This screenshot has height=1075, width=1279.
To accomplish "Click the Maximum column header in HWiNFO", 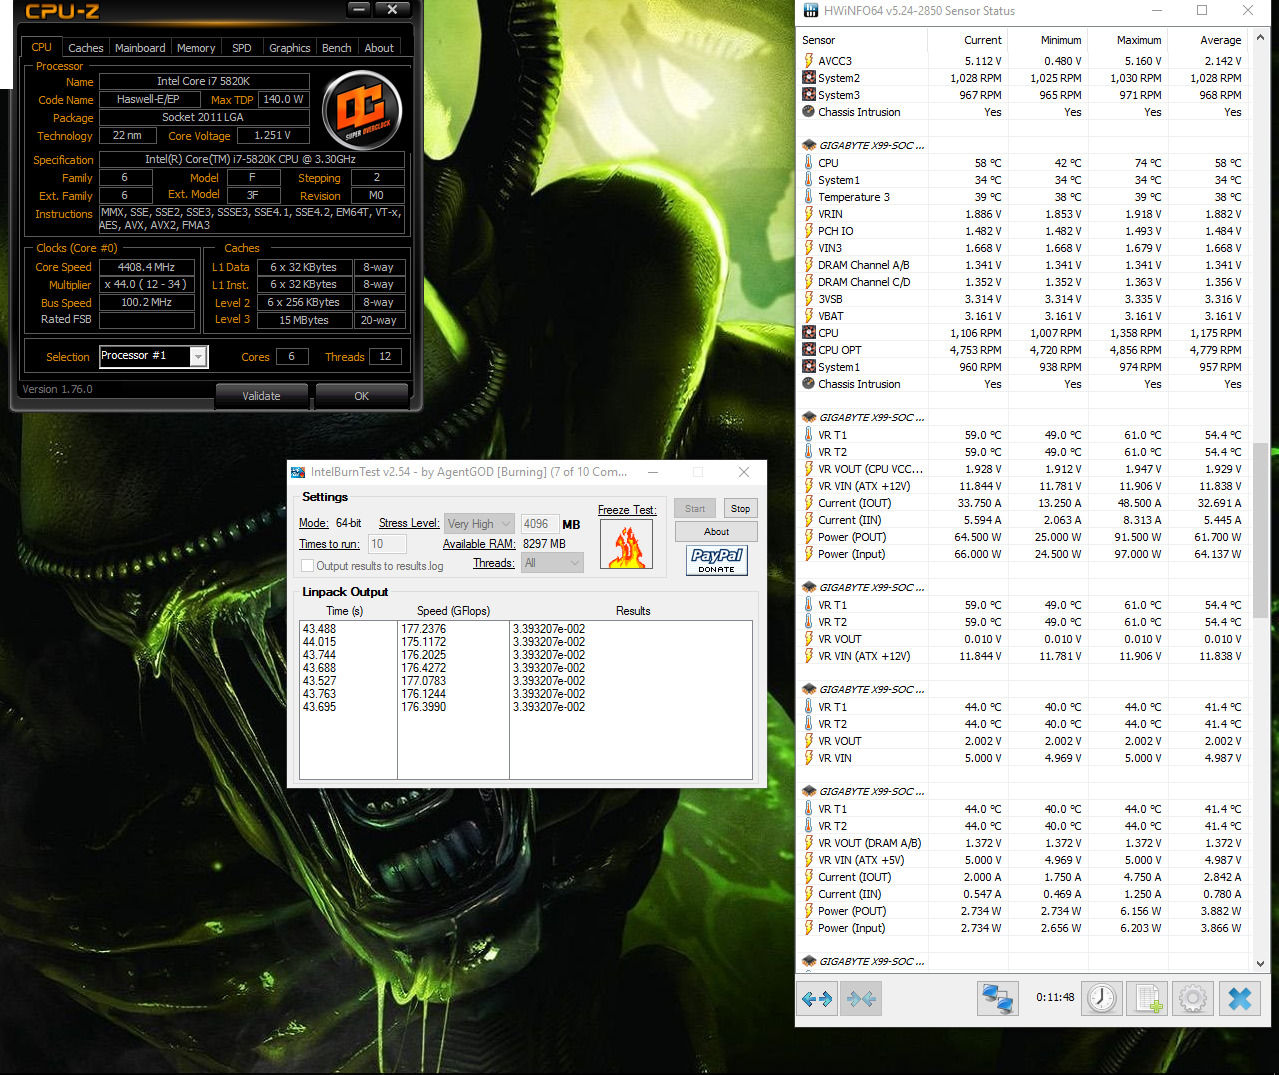I will 1127,40.
